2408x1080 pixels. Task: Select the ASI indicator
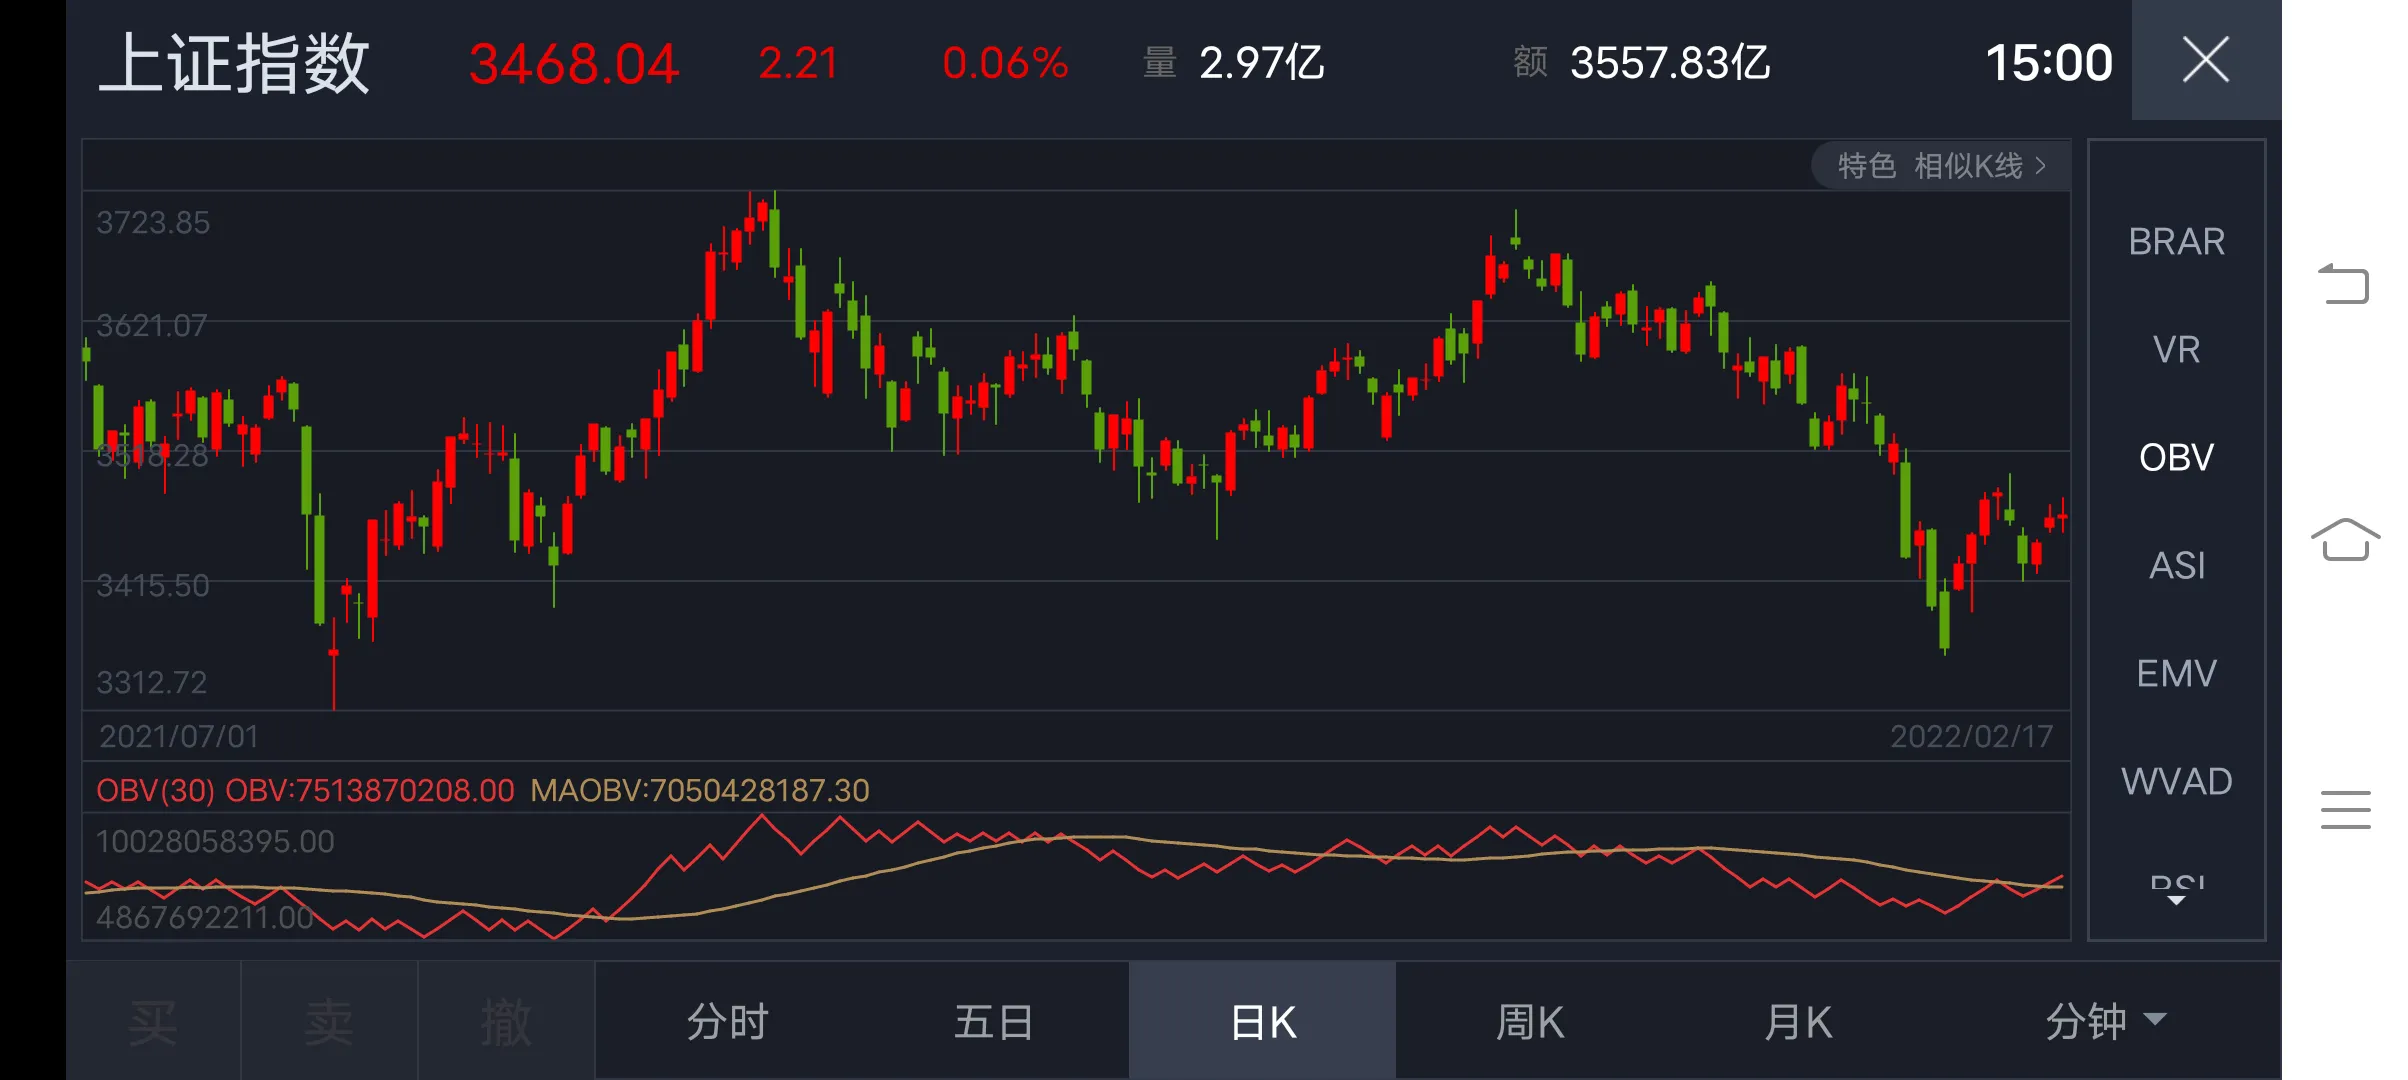2176,566
